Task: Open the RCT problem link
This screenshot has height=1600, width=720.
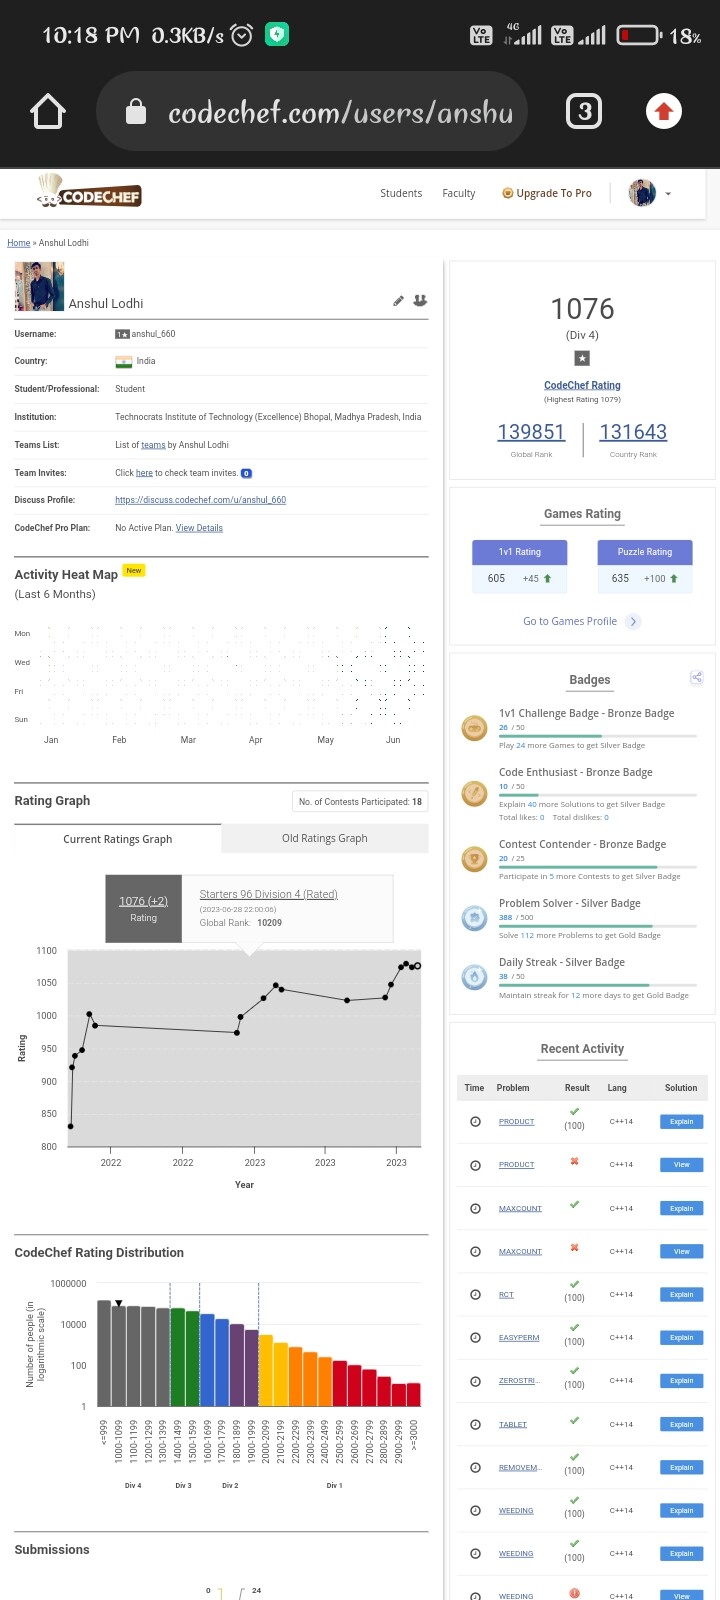Action: pyautogui.click(x=506, y=1295)
